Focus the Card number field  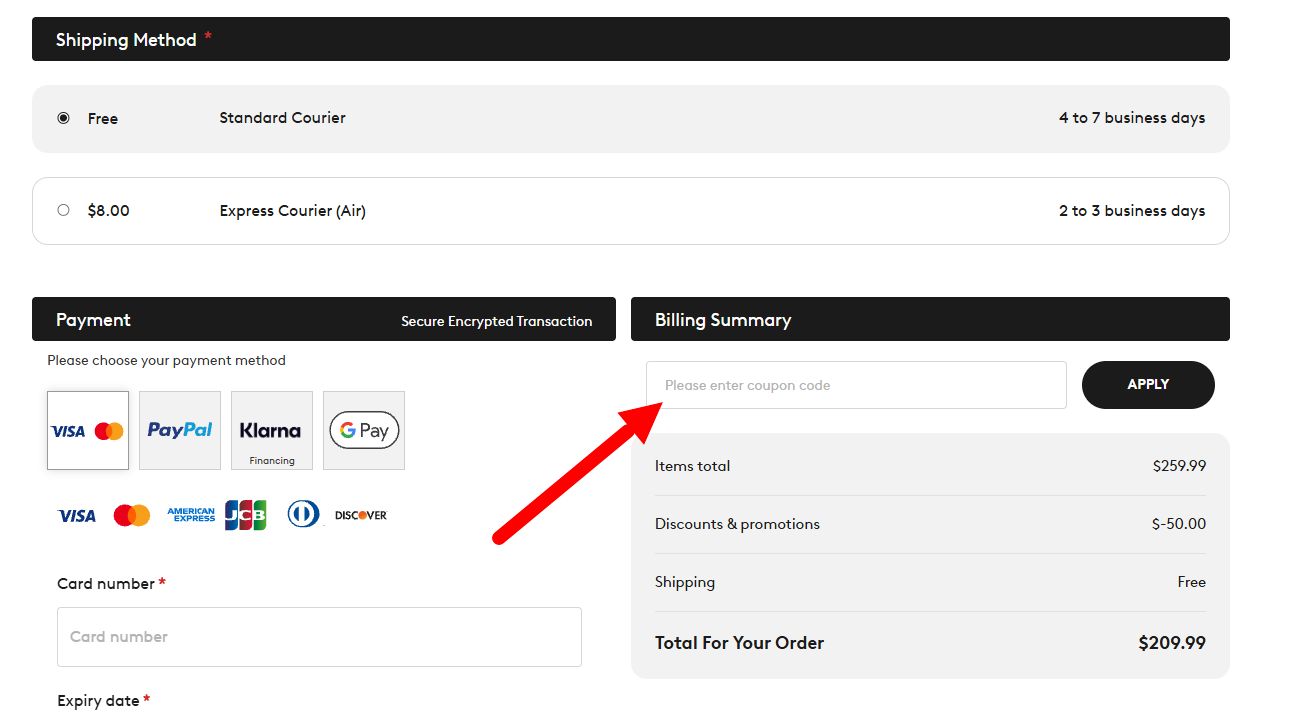click(319, 637)
